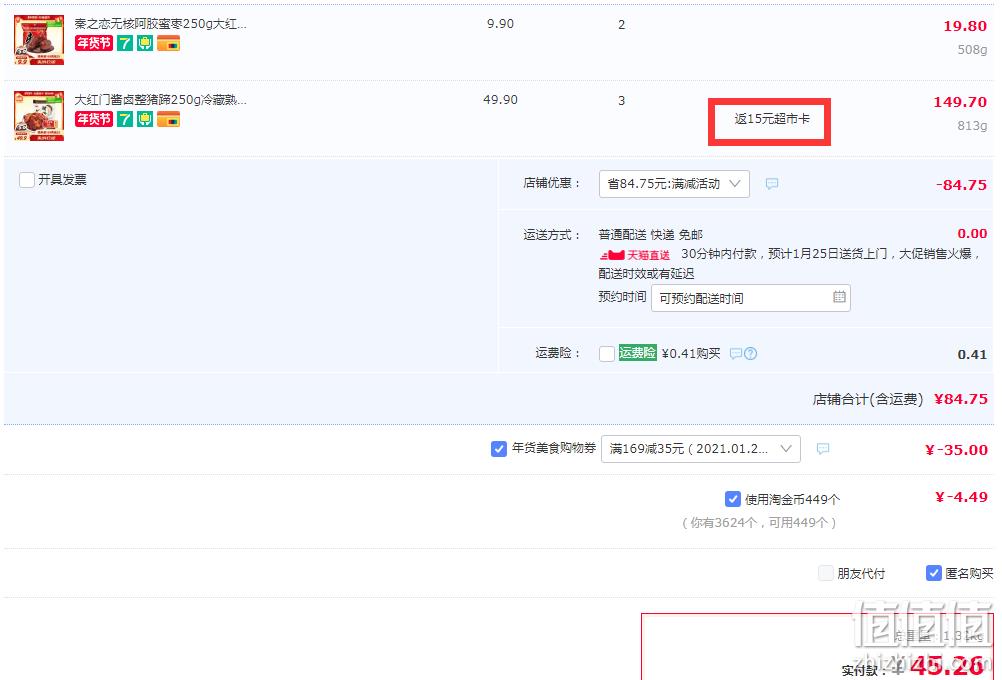This screenshot has height=680, width=1002.
Task: Tick the 开具发票 invoice checkbox
Action: coord(27,180)
